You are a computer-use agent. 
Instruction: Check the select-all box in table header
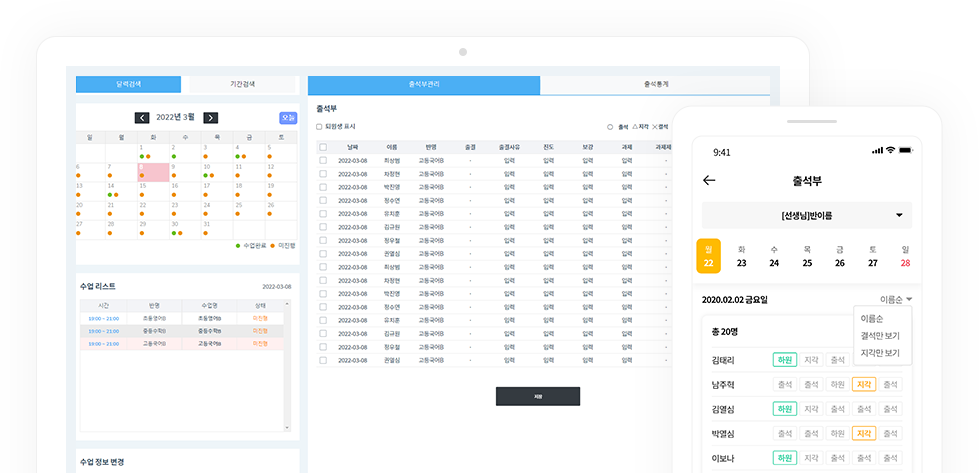coord(323,147)
